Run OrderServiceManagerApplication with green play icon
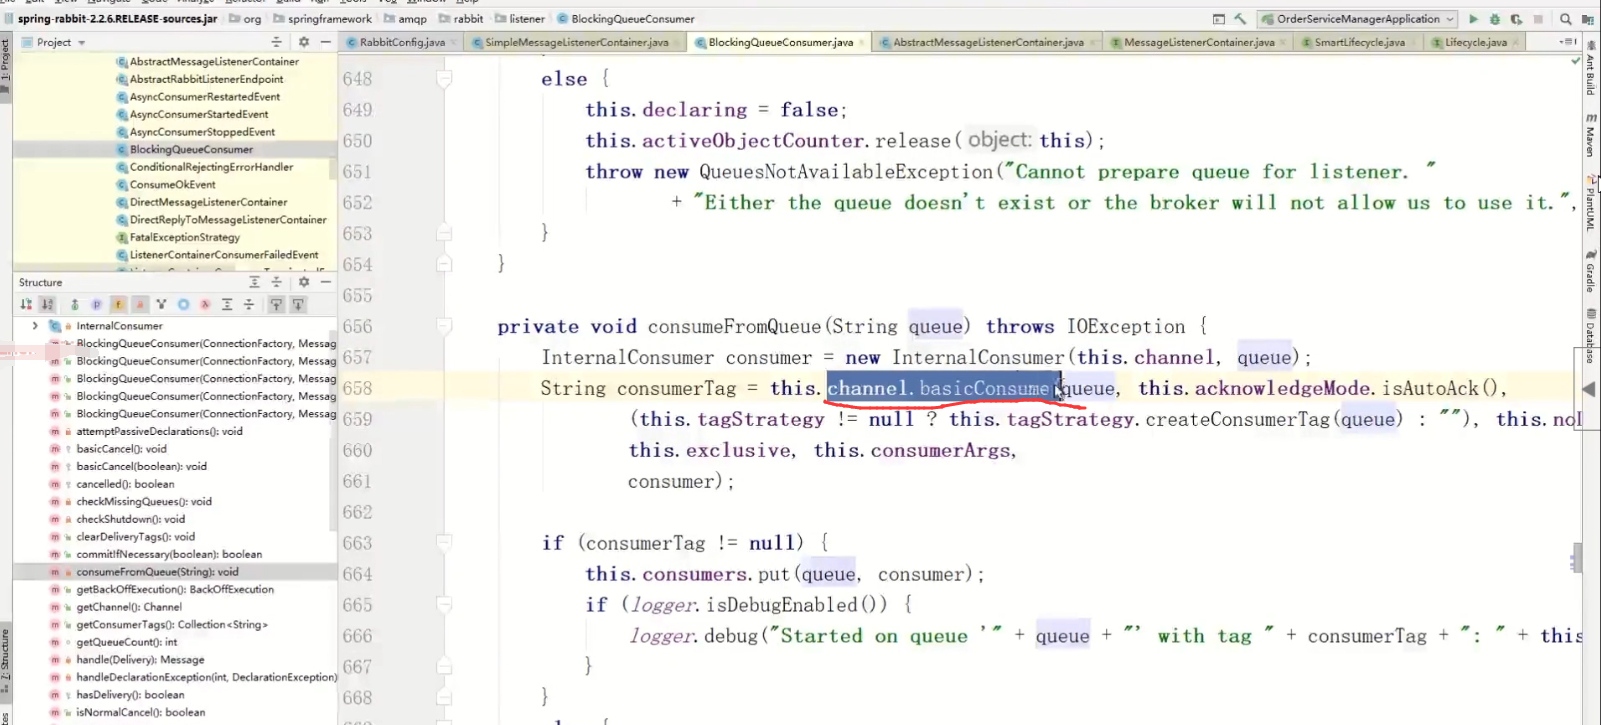Screen dimensions: 1601x725 tap(1473, 19)
